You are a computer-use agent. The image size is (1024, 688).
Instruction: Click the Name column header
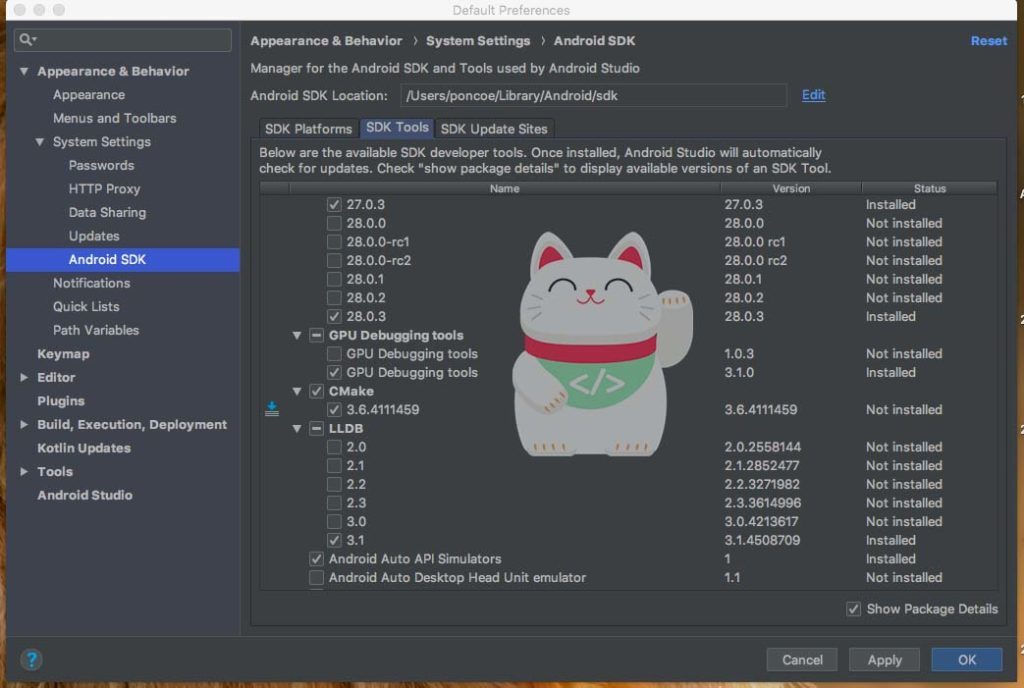[x=504, y=188]
